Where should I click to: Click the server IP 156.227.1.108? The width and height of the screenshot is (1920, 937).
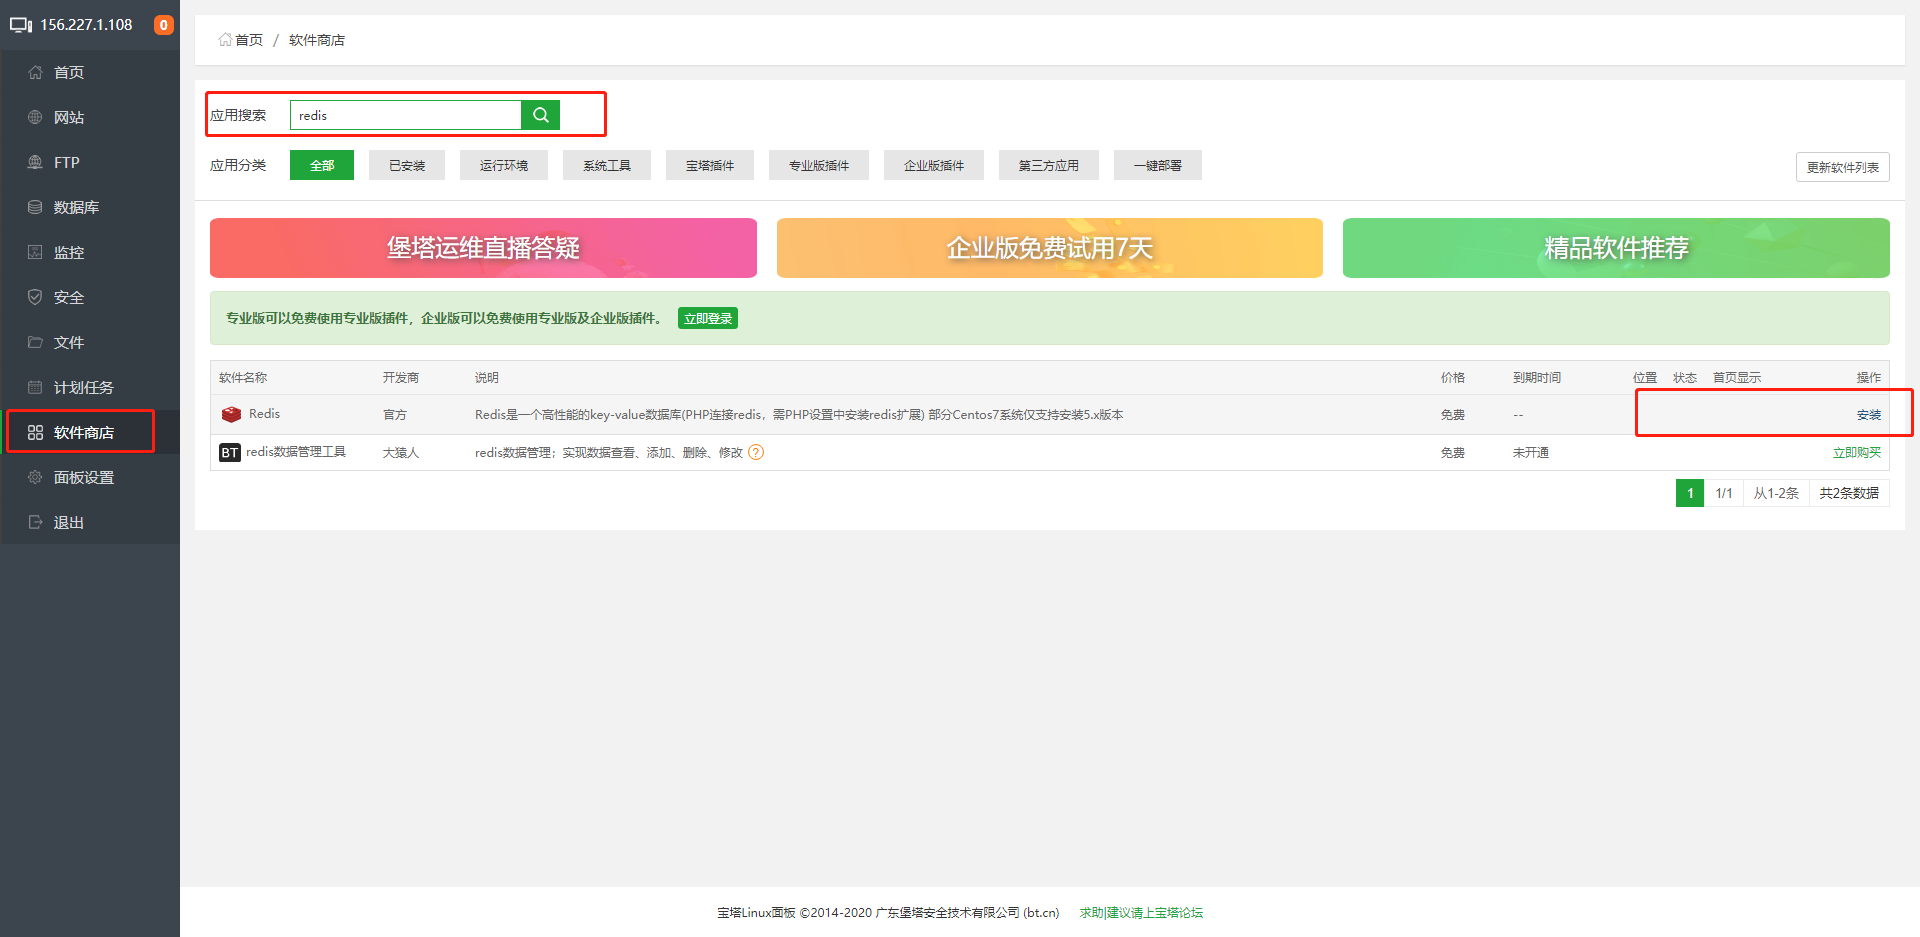[x=86, y=25]
